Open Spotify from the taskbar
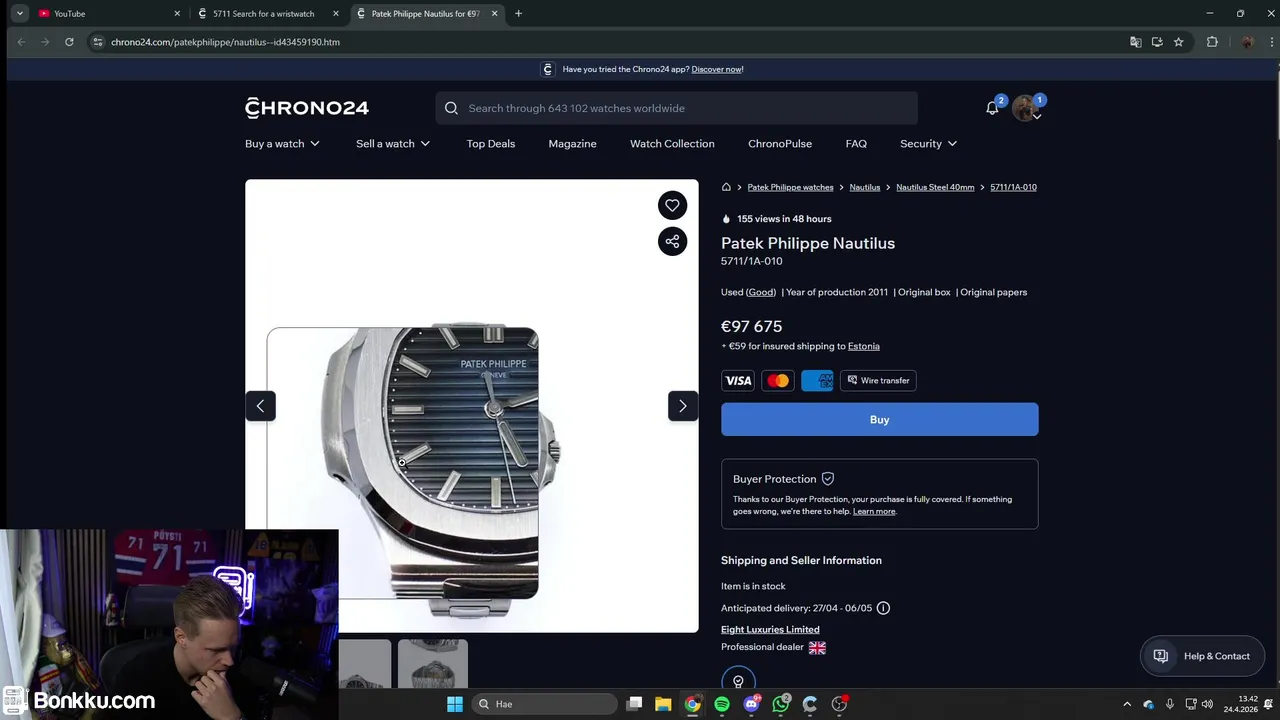Viewport: 1280px width, 720px height. point(722,704)
